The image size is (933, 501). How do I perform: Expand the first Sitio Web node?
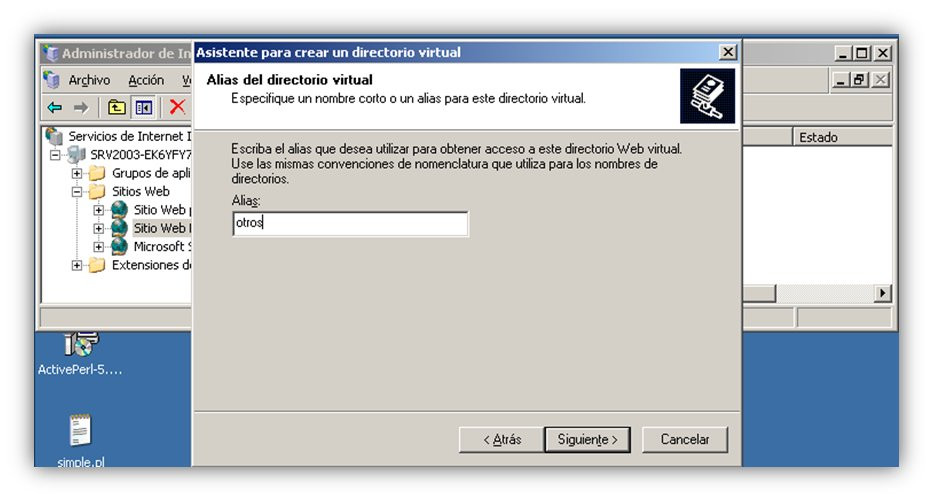(99, 210)
